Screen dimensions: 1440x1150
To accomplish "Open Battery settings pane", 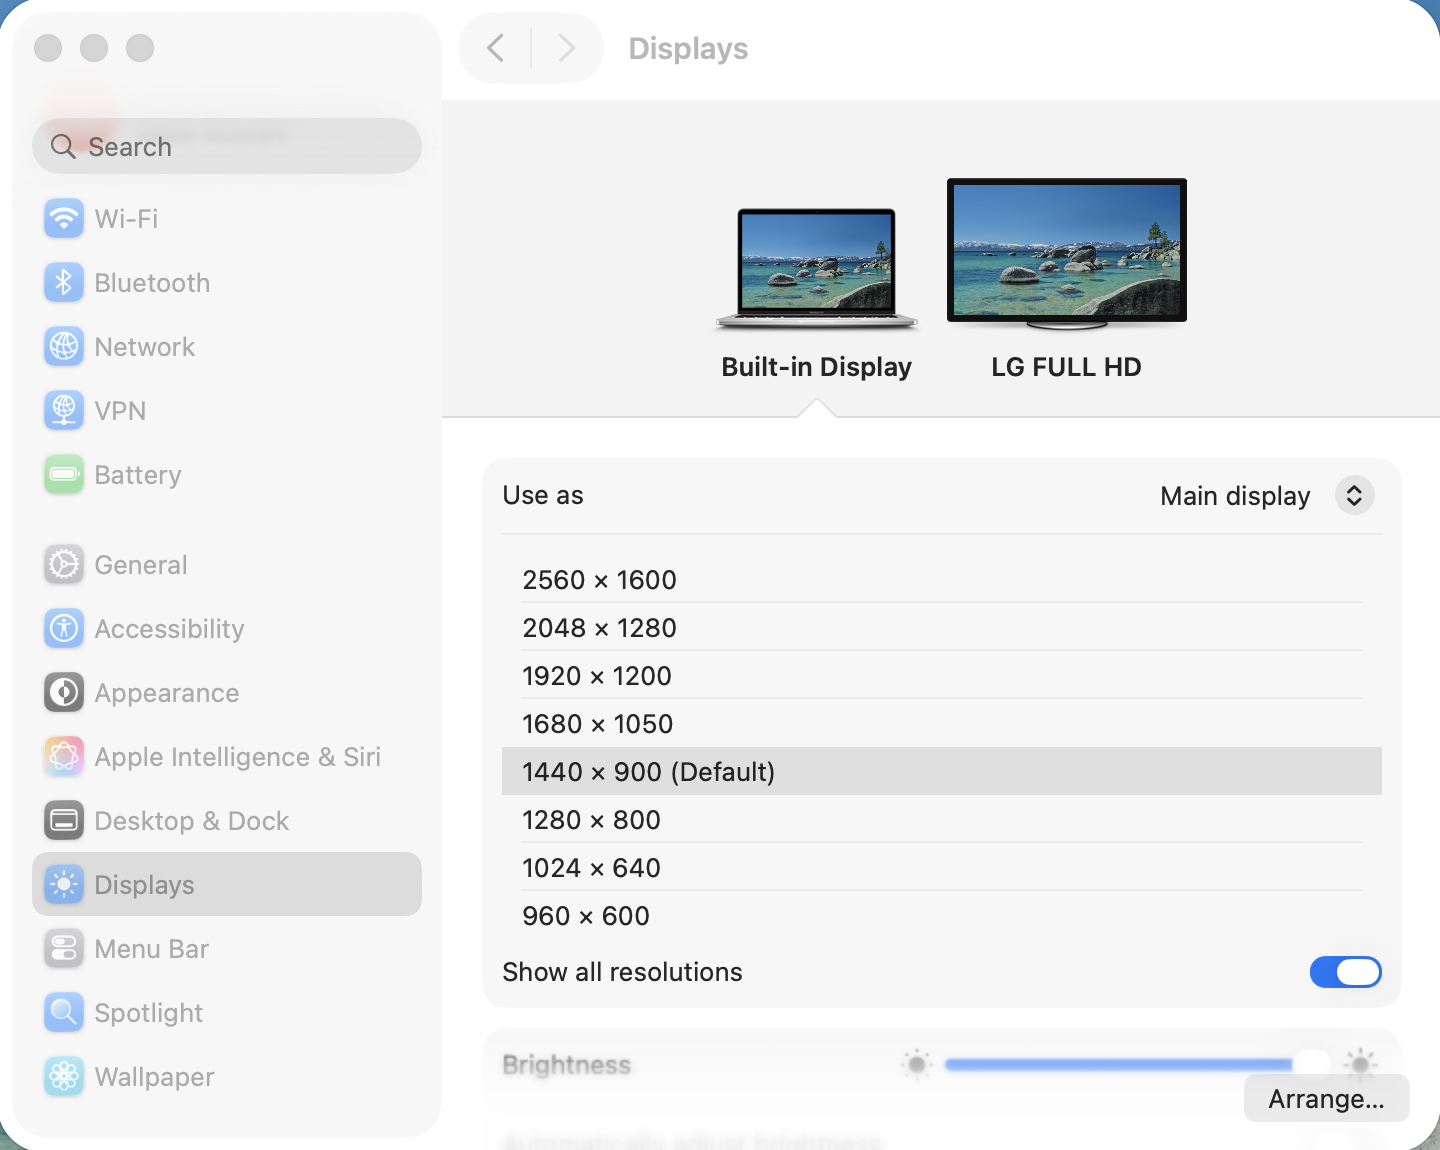I will coord(227,475).
